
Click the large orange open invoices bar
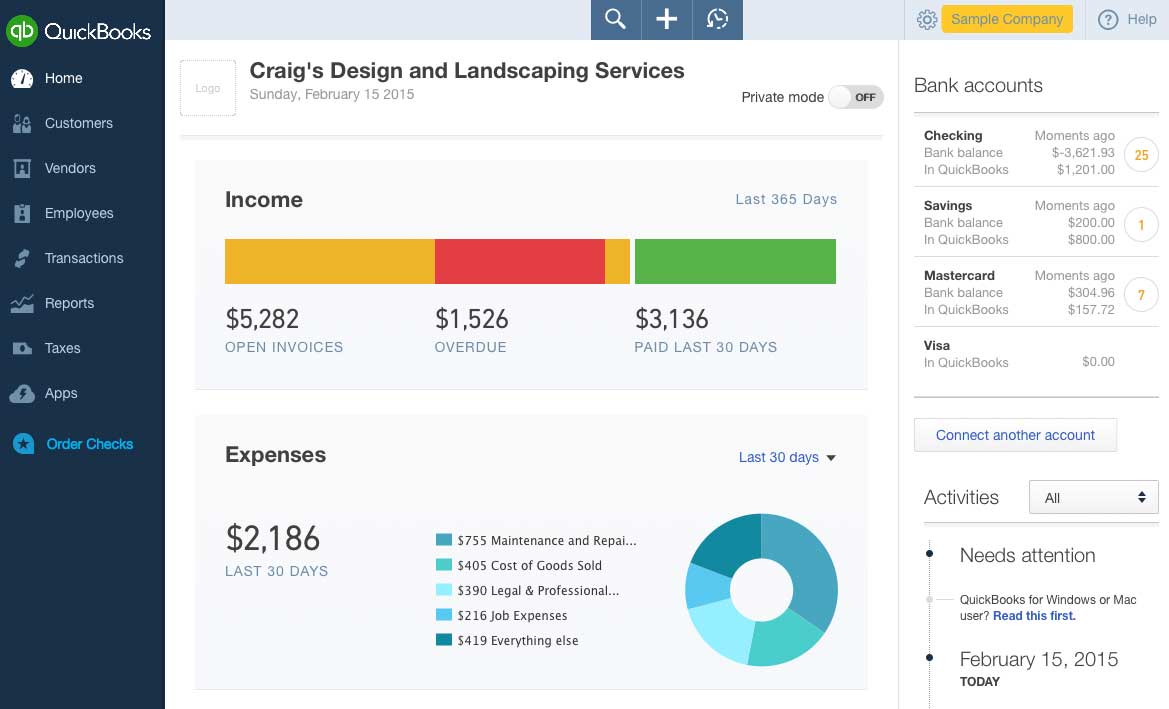point(330,261)
